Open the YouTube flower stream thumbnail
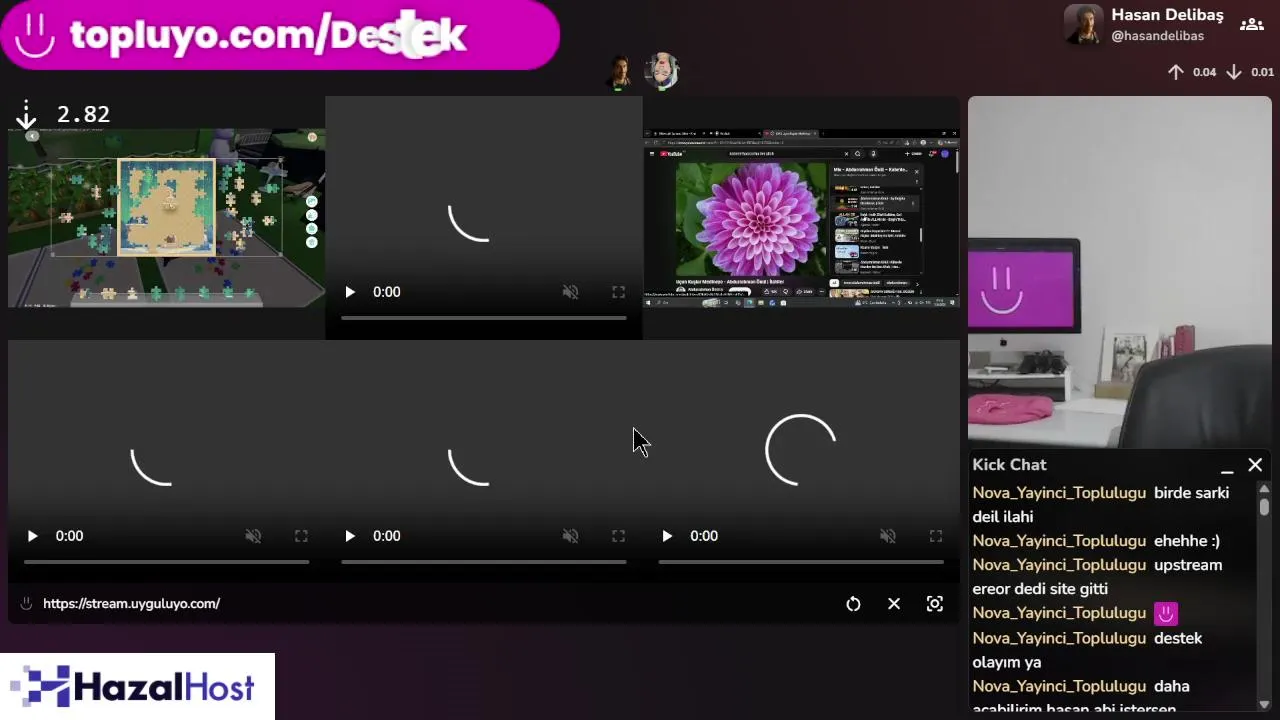 pyautogui.click(x=801, y=217)
